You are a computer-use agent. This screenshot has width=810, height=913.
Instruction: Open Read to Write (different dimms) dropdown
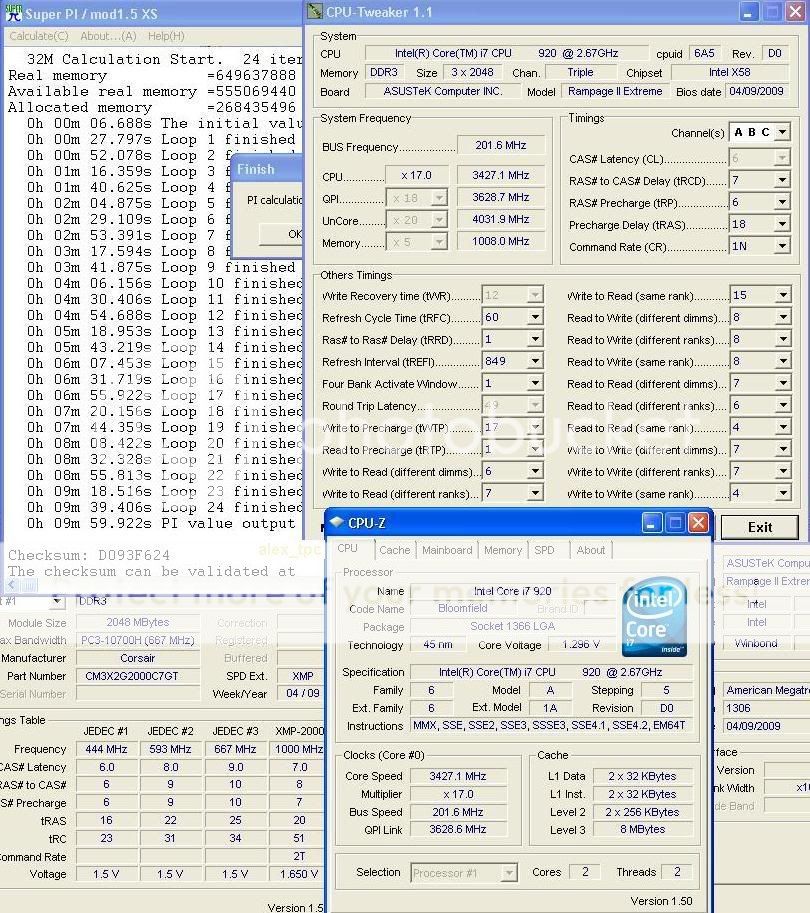[x=783, y=317]
